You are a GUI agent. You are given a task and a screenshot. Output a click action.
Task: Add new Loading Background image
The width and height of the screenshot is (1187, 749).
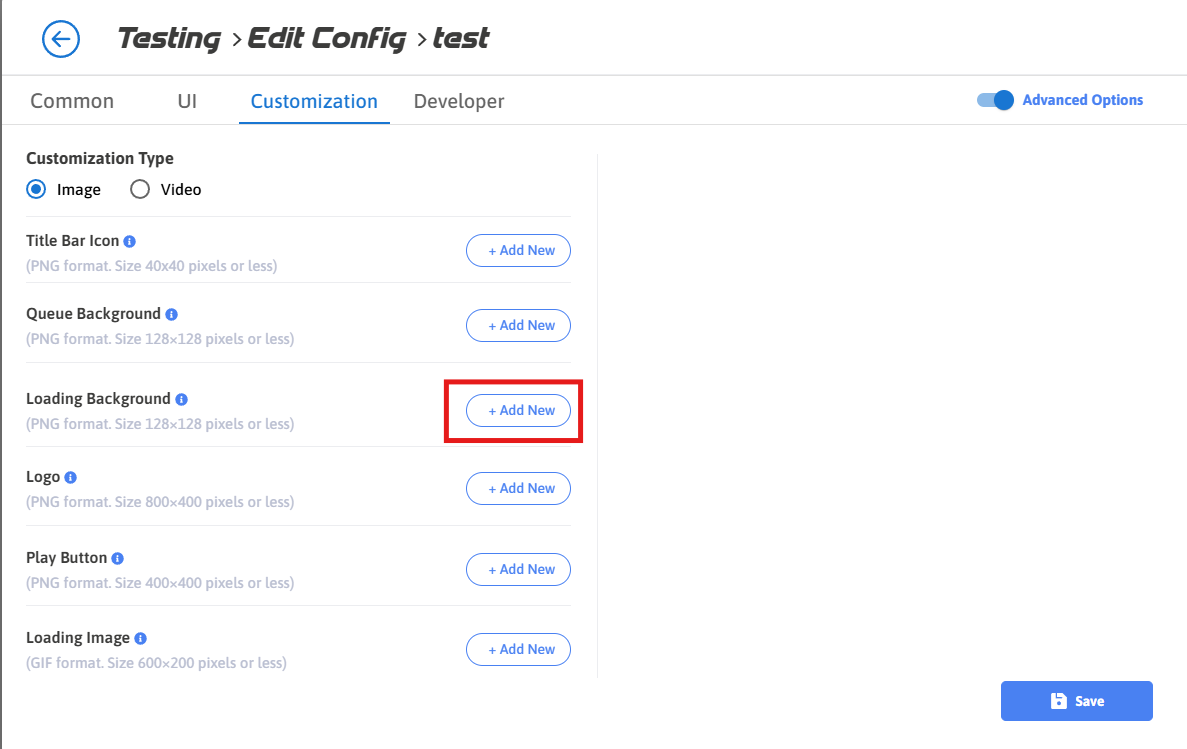(518, 411)
